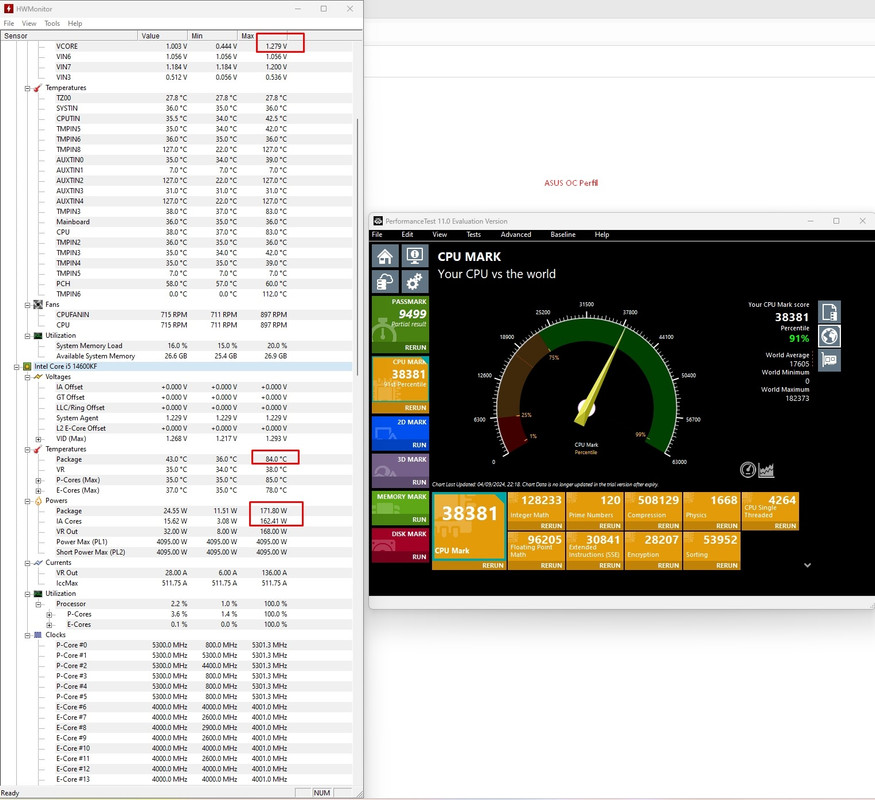Run the 2D MARK test
Viewport: 875px width, 800px height.
pos(419,445)
